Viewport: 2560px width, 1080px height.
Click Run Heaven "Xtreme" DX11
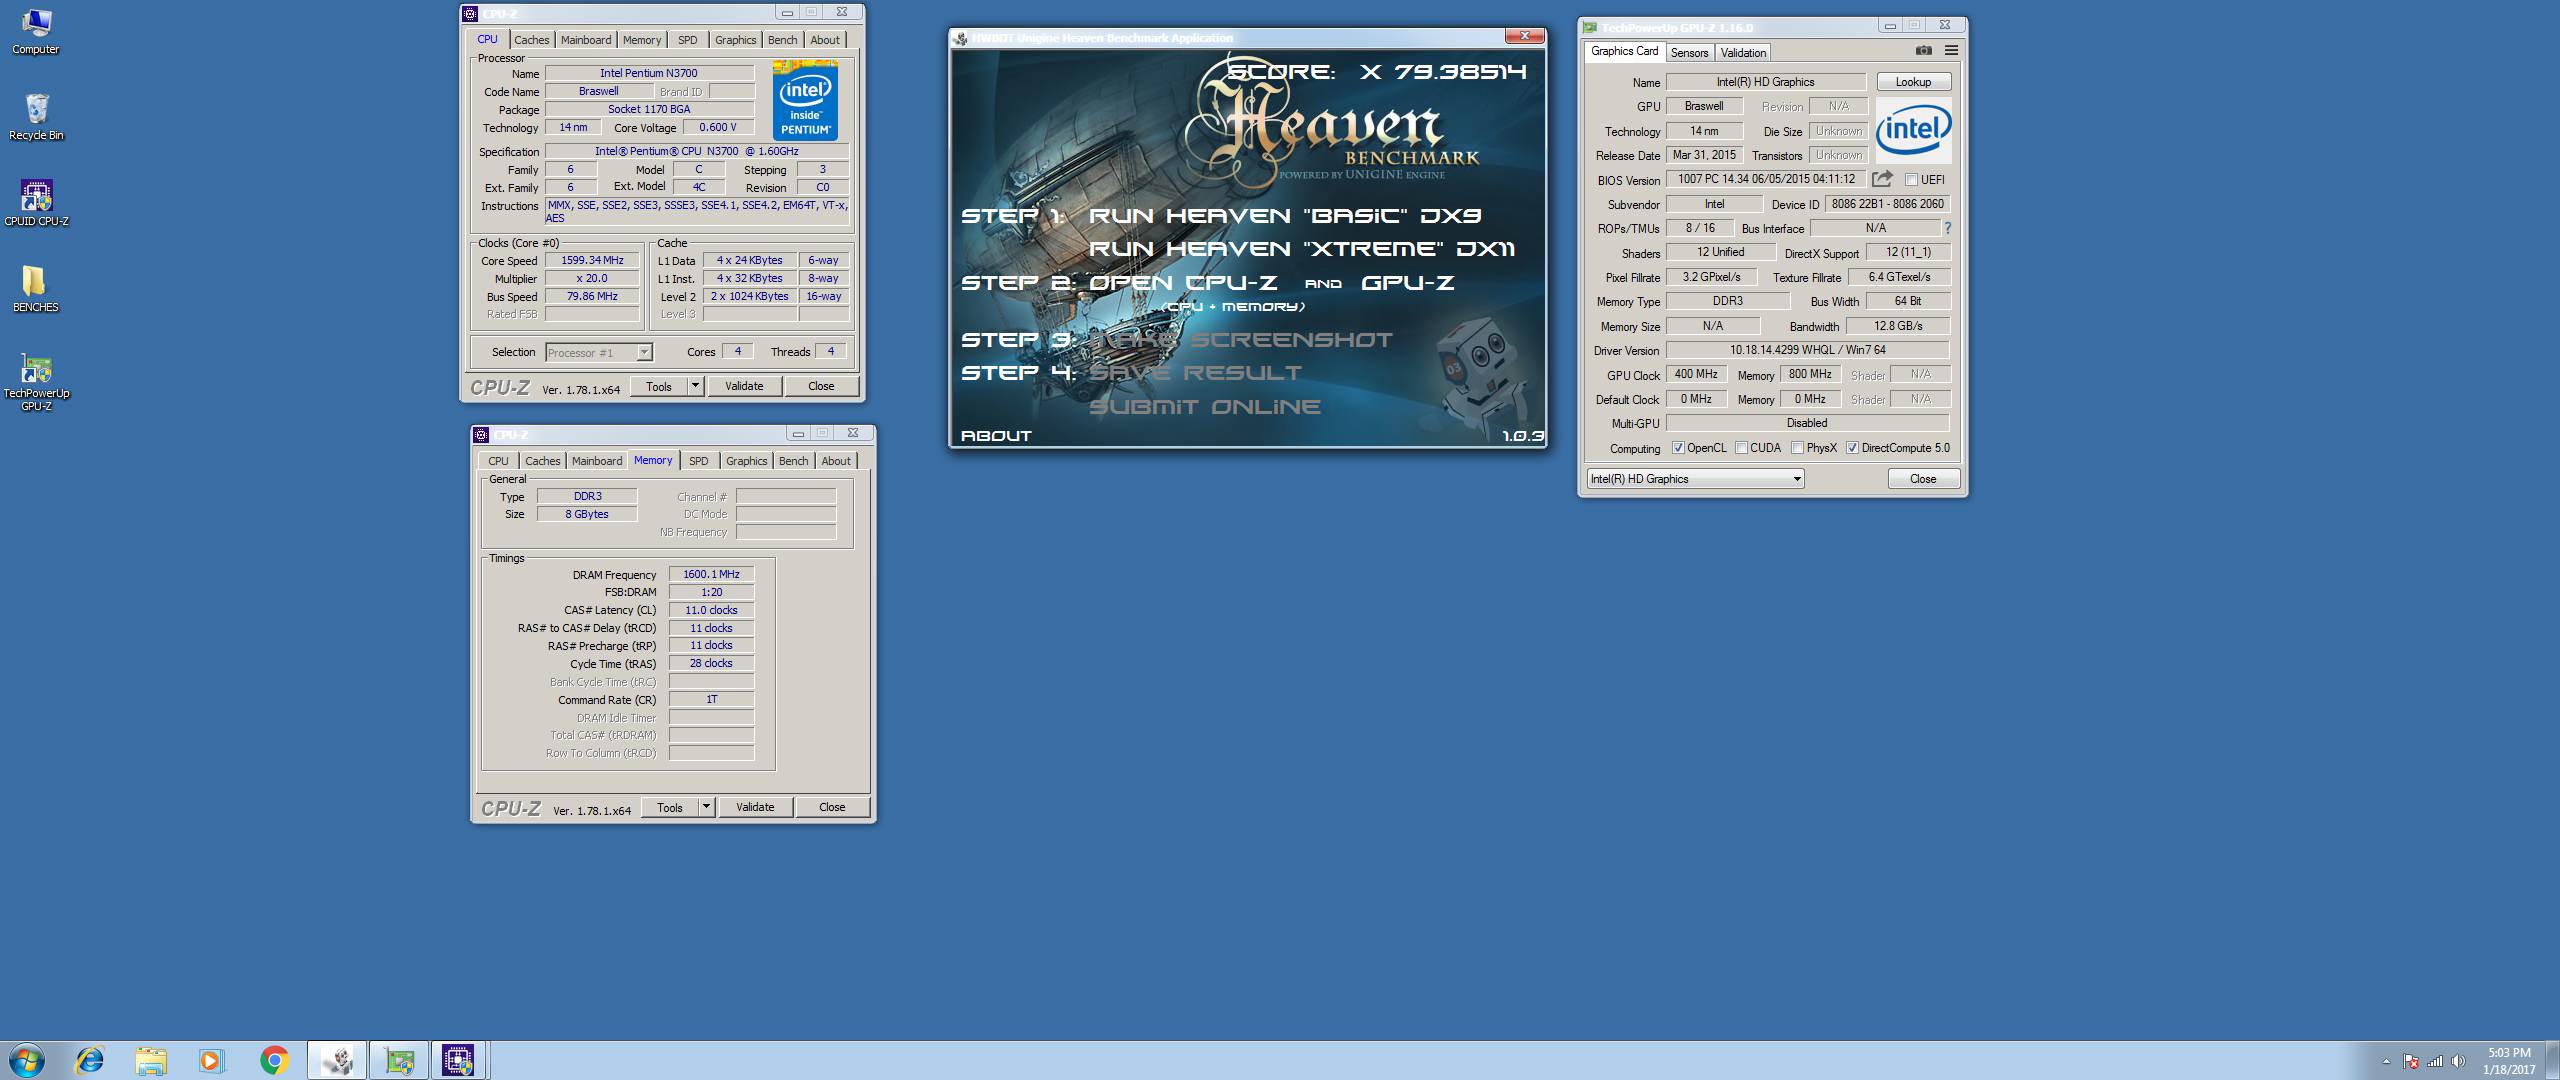1302,248
